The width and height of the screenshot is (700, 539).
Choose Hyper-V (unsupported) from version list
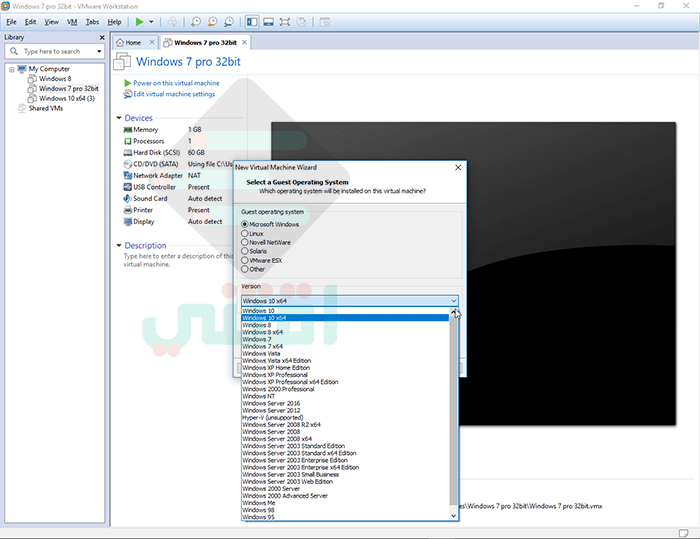coord(345,418)
